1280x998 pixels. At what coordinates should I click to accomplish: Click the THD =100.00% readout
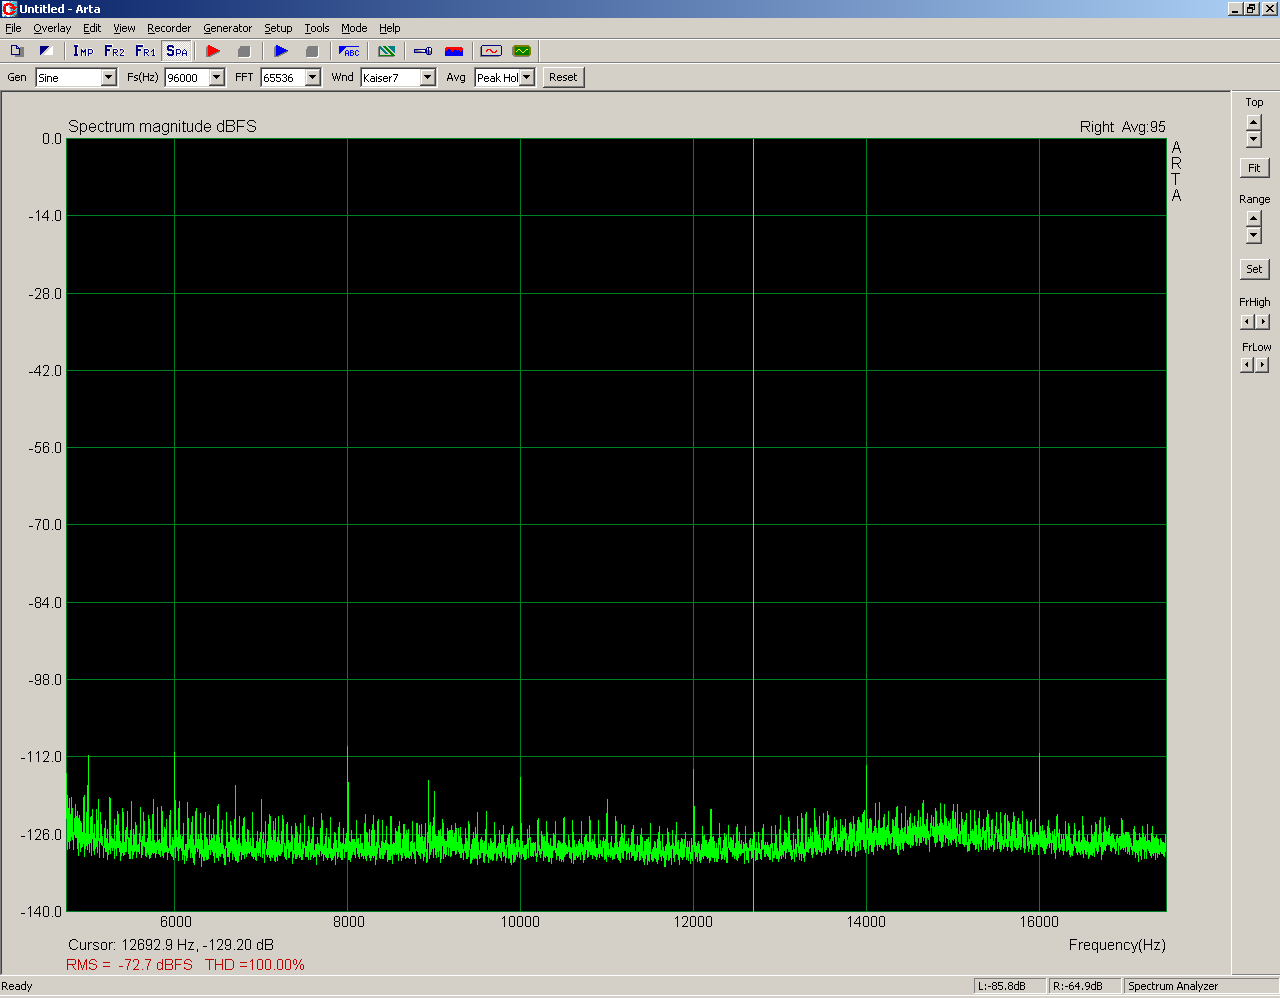pos(255,965)
